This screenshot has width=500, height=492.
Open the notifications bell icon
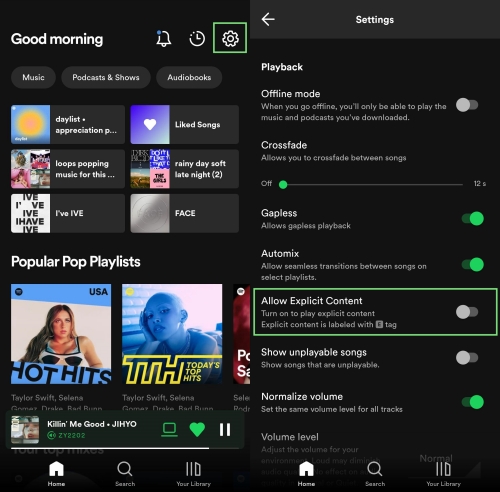point(163,38)
